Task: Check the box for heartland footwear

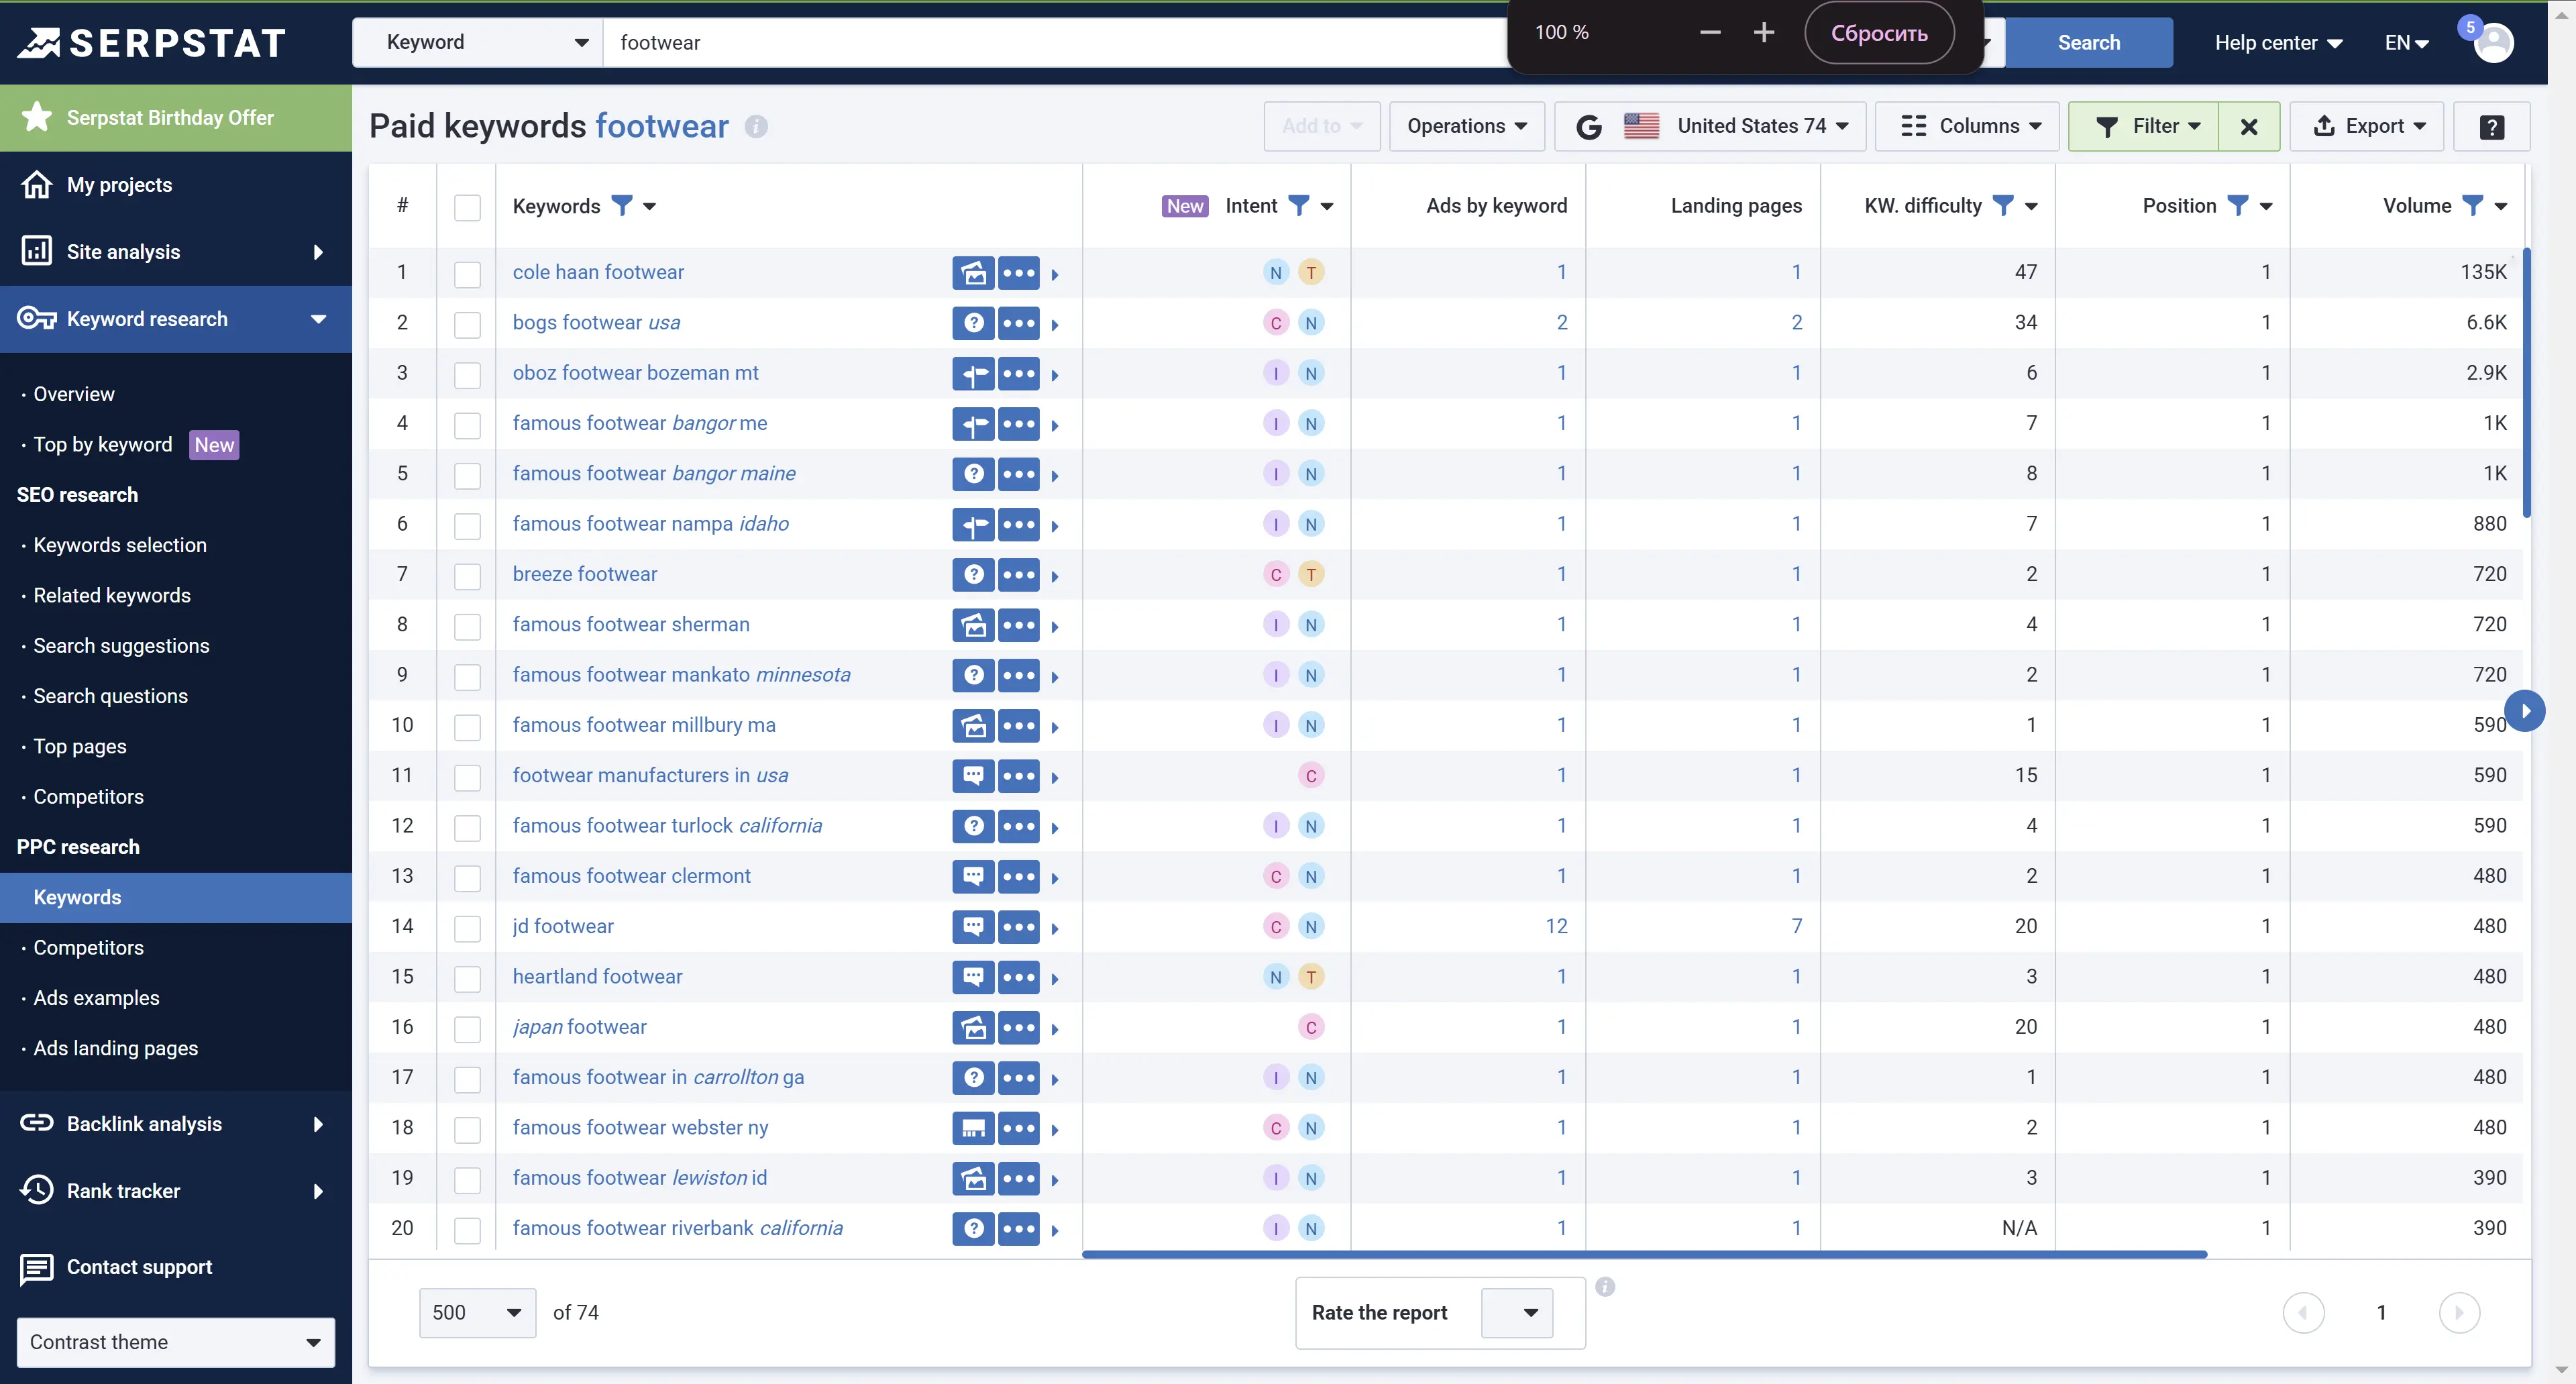Action: [x=467, y=978]
